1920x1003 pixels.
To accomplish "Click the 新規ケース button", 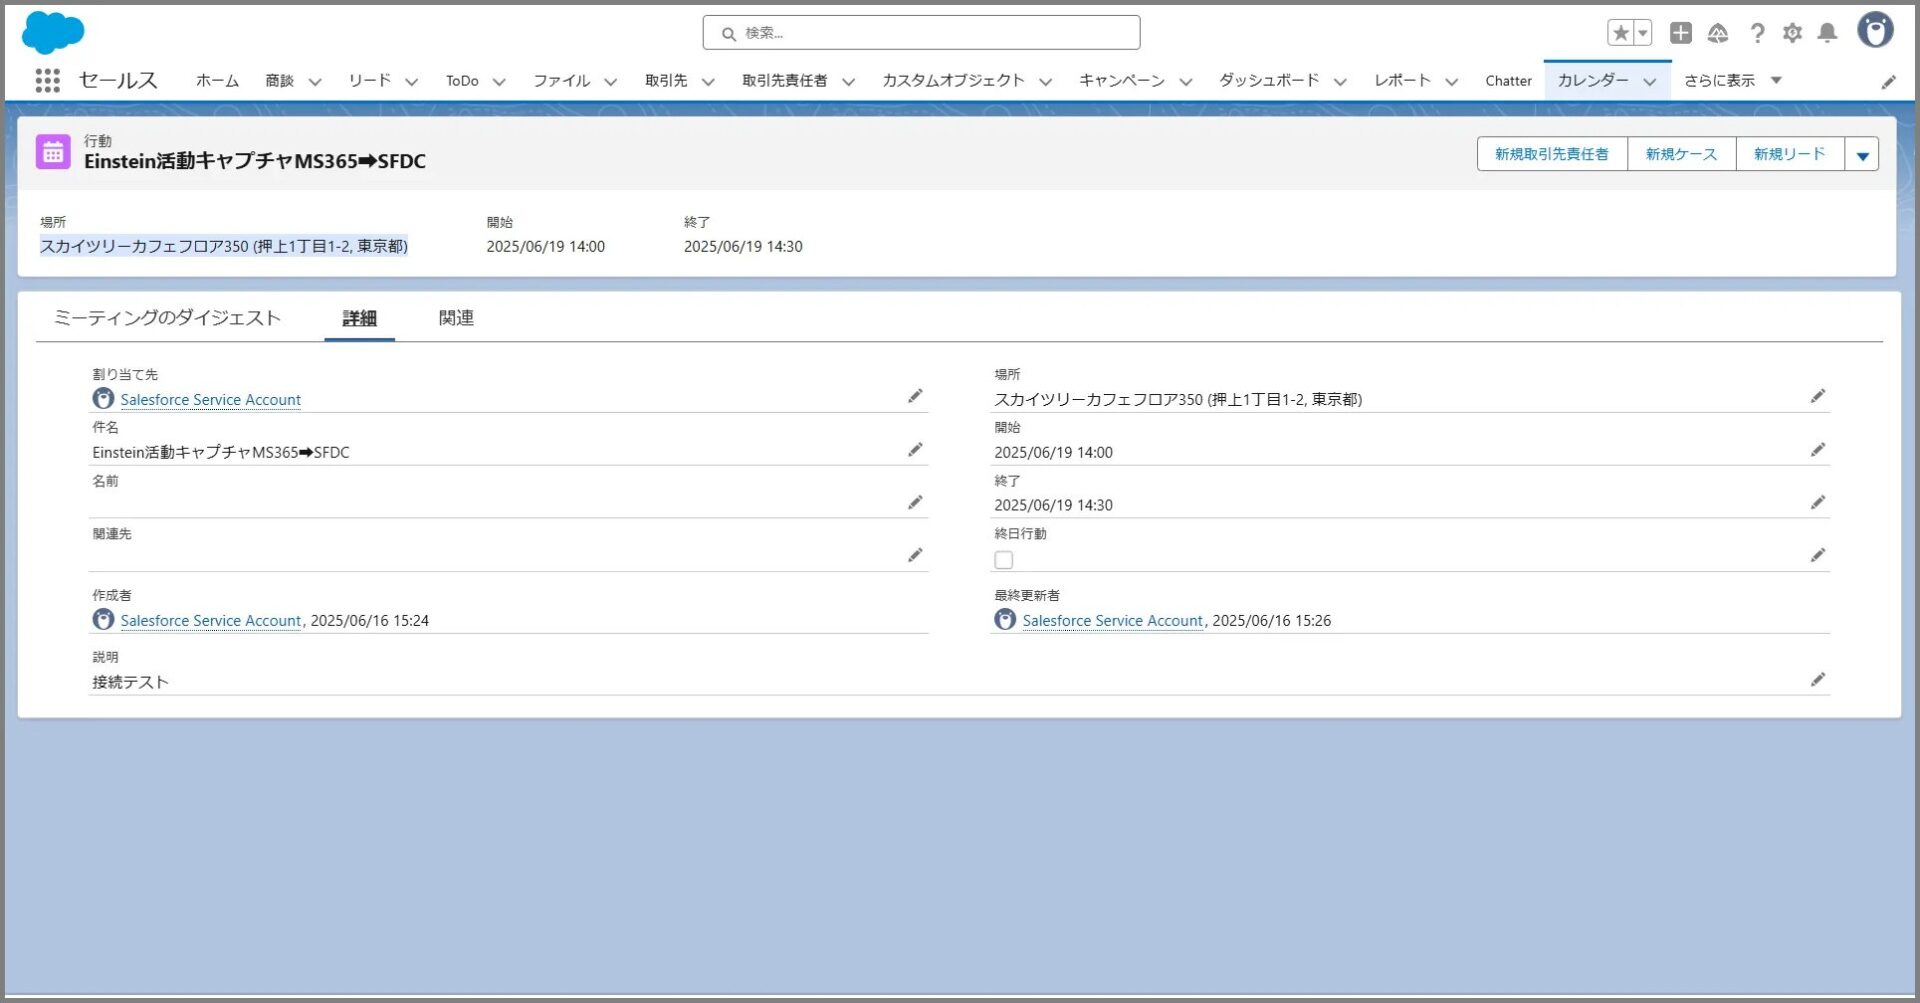I will [1681, 154].
